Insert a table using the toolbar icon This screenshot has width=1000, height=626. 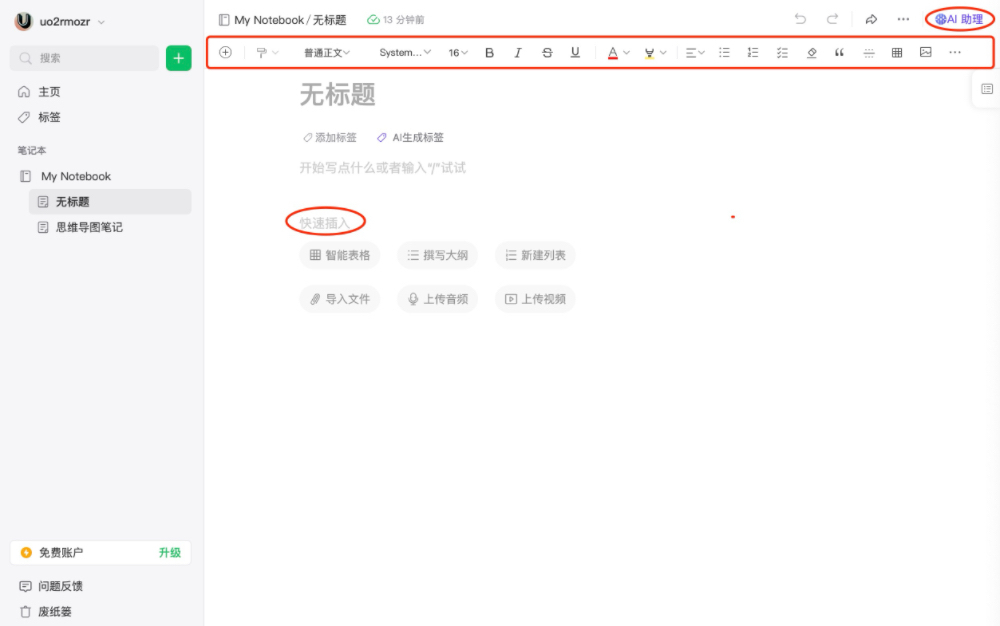(896, 52)
